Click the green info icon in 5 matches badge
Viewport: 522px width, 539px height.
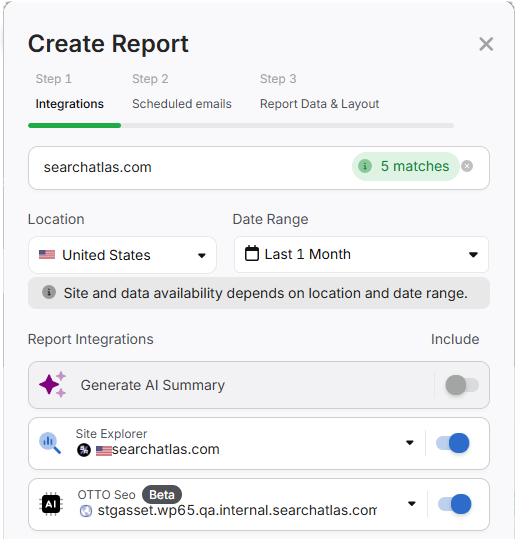(x=365, y=166)
